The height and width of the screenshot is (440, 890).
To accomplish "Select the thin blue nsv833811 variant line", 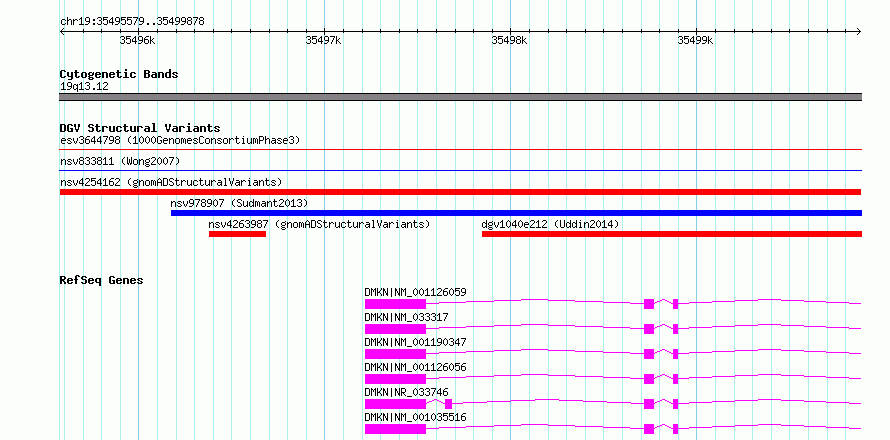I will [461, 170].
